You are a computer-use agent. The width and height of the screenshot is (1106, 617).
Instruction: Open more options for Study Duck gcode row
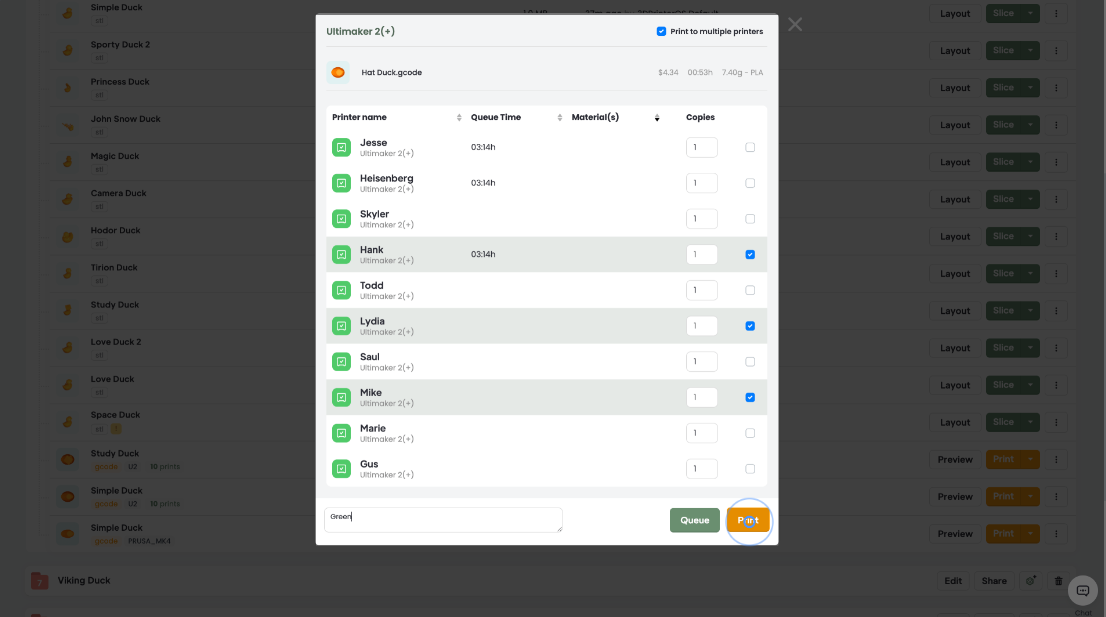pos(1056,460)
